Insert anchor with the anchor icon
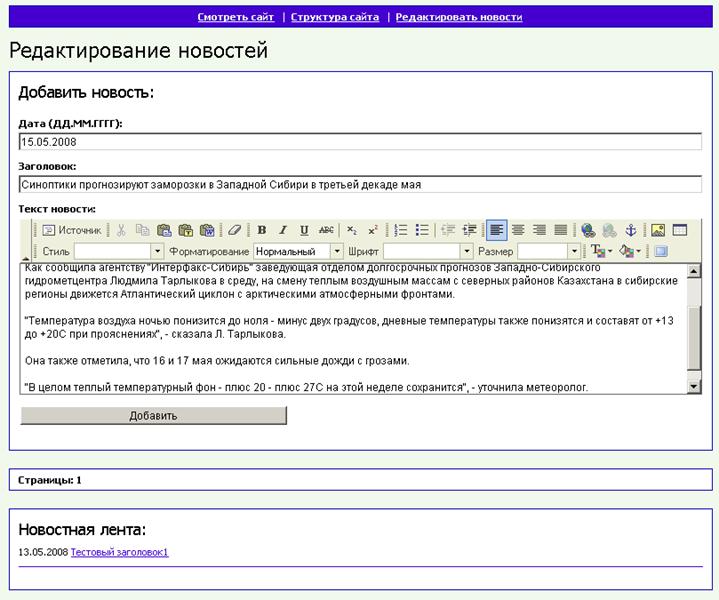719x600 pixels. click(631, 230)
